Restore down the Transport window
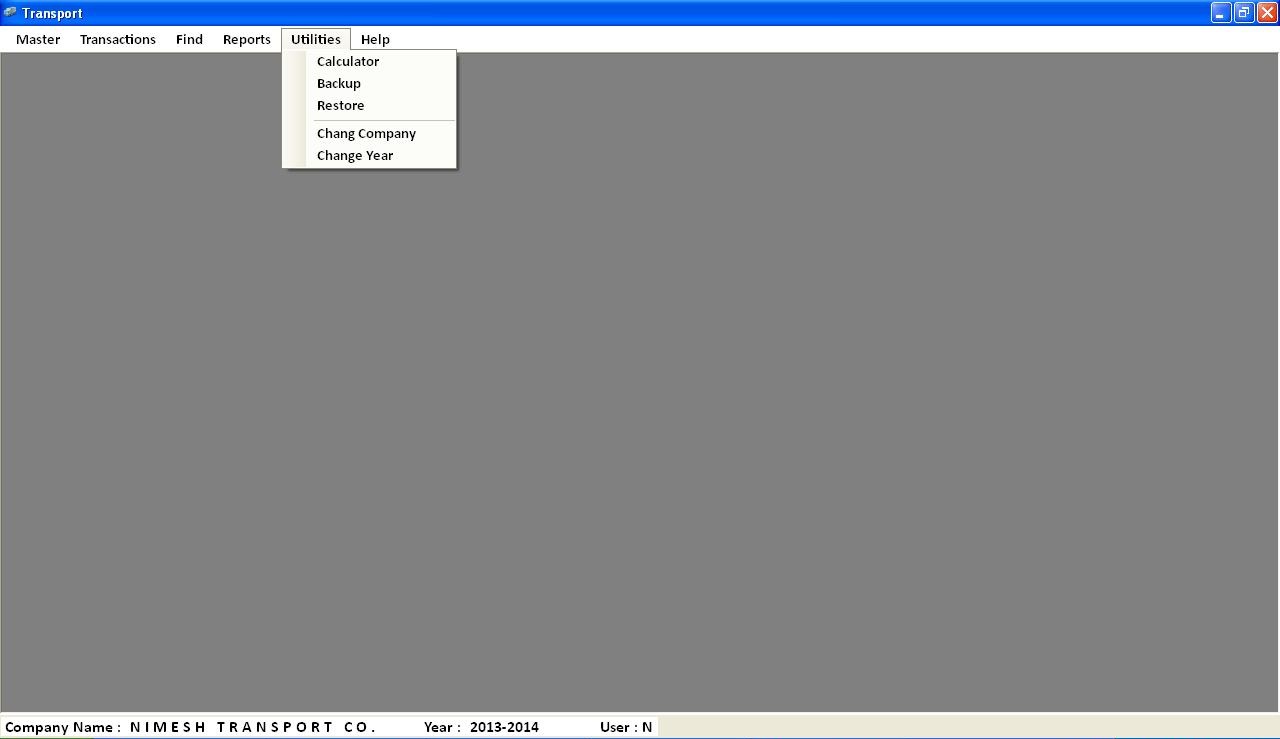Image resolution: width=1280 pixels, height=739 pixels. coord(1244,13)
